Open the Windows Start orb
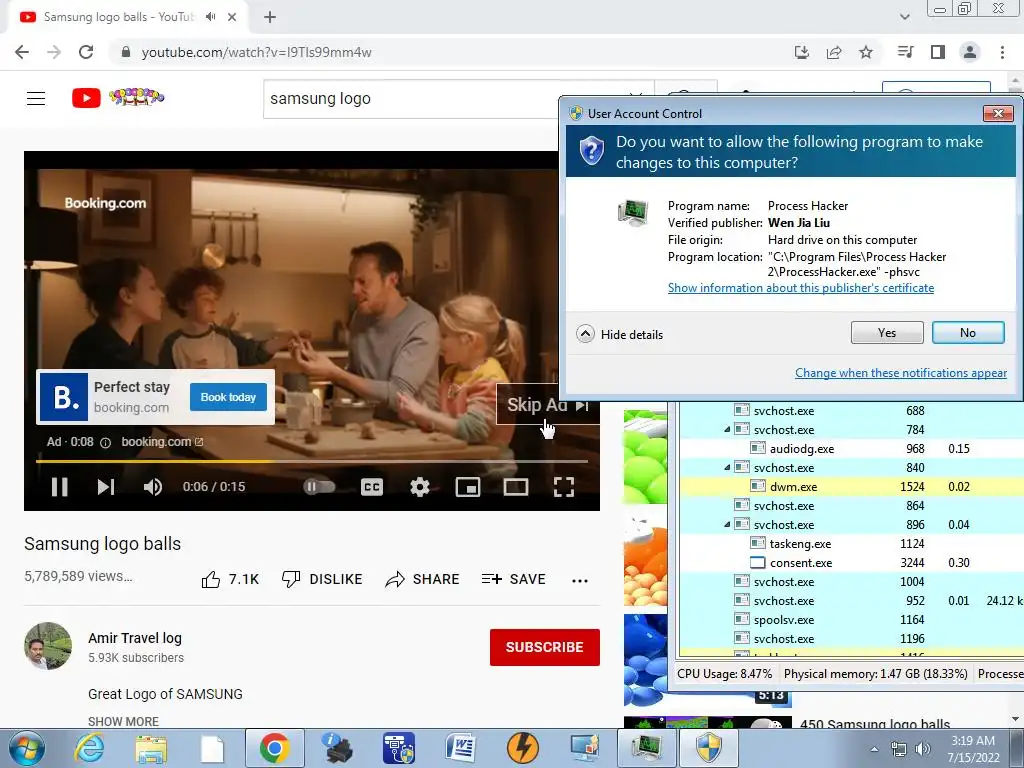The height and width of the screenshot is (768, 1024). tap(27, 748)
